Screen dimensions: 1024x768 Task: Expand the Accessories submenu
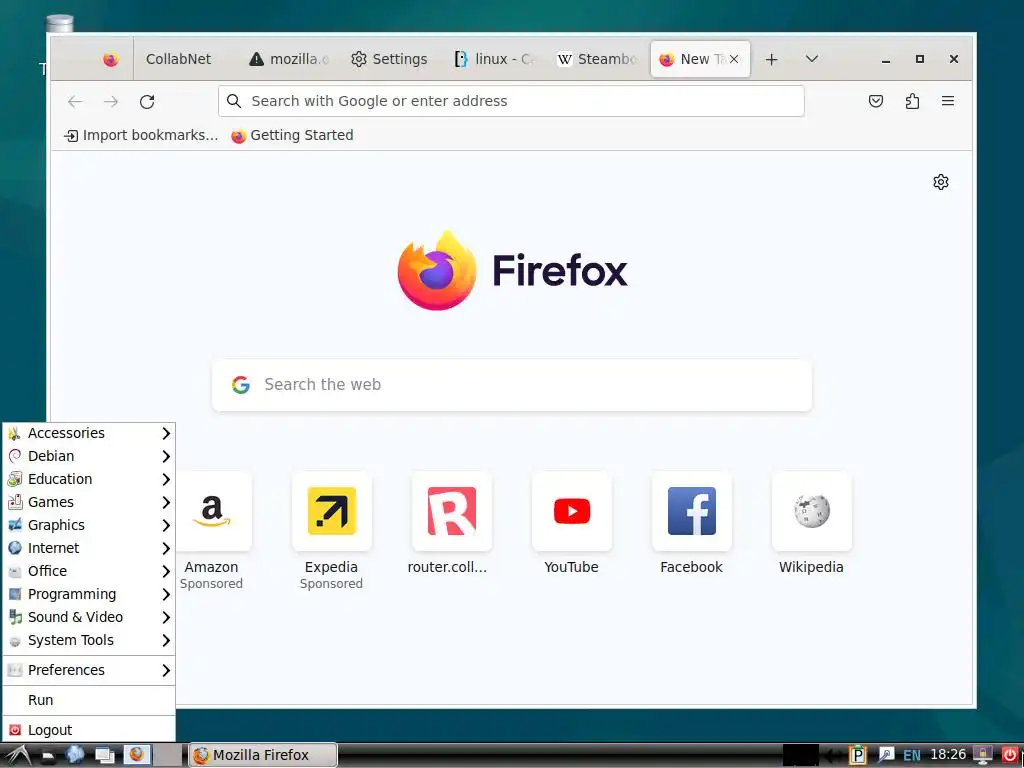89,433
